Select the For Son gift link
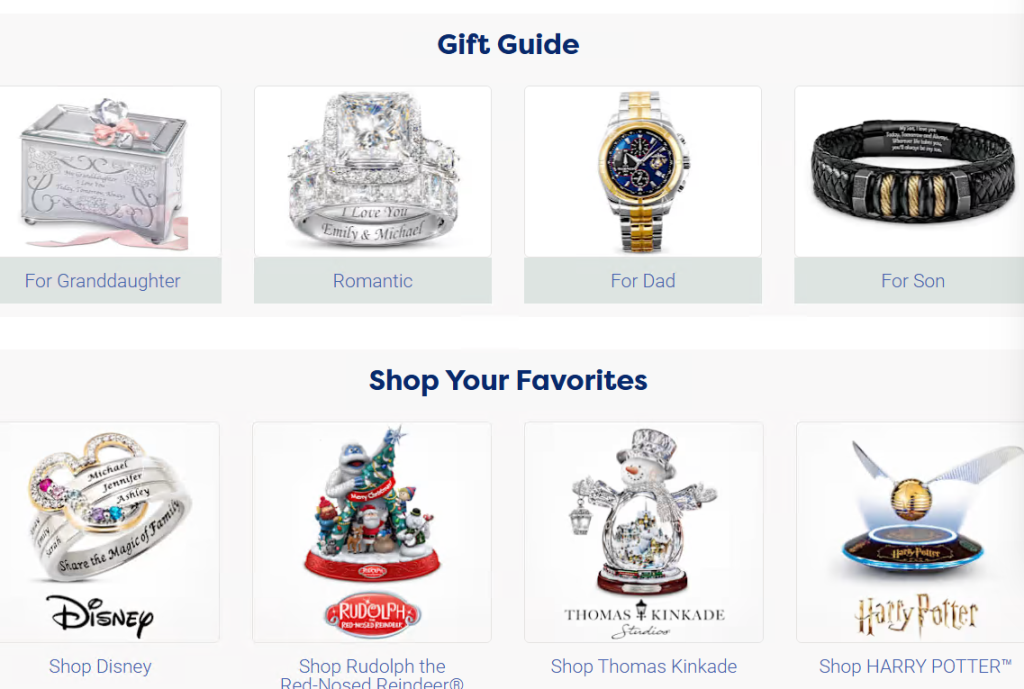Viewport: 1024px width, 689px height. click(x=913, y=281)
